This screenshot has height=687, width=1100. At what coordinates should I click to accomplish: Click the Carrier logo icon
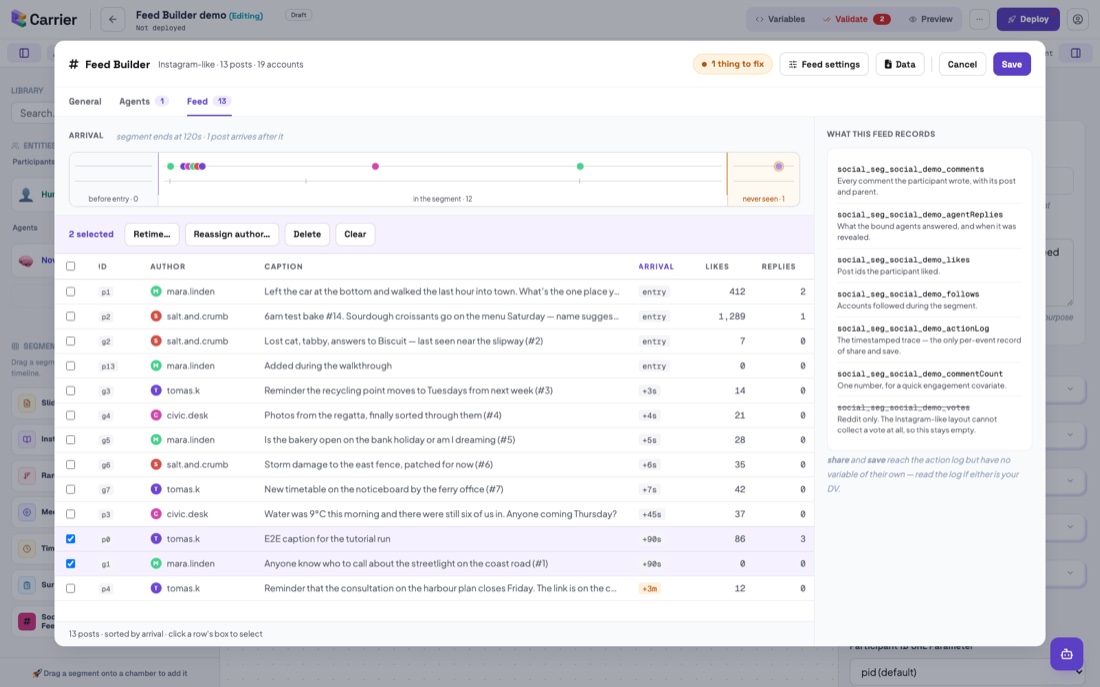[x=19, y=19]
